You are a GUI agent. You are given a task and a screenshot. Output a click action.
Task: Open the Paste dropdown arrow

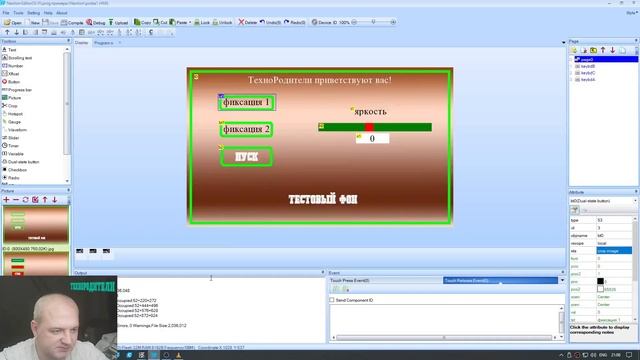(x=190, y=22)
